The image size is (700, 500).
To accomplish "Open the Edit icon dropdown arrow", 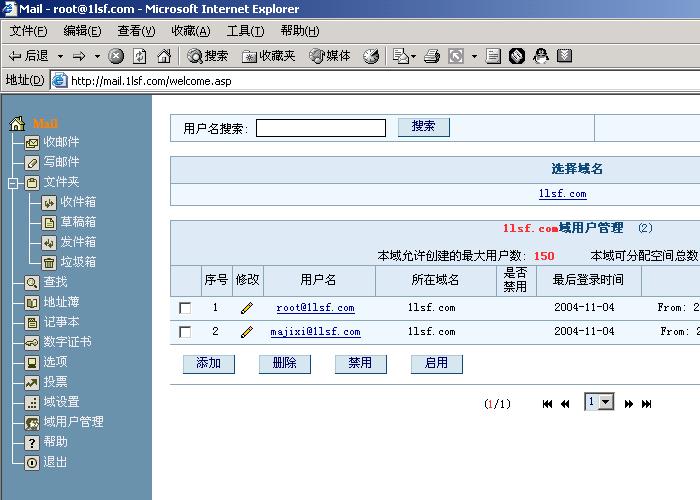I will [474, 56].
